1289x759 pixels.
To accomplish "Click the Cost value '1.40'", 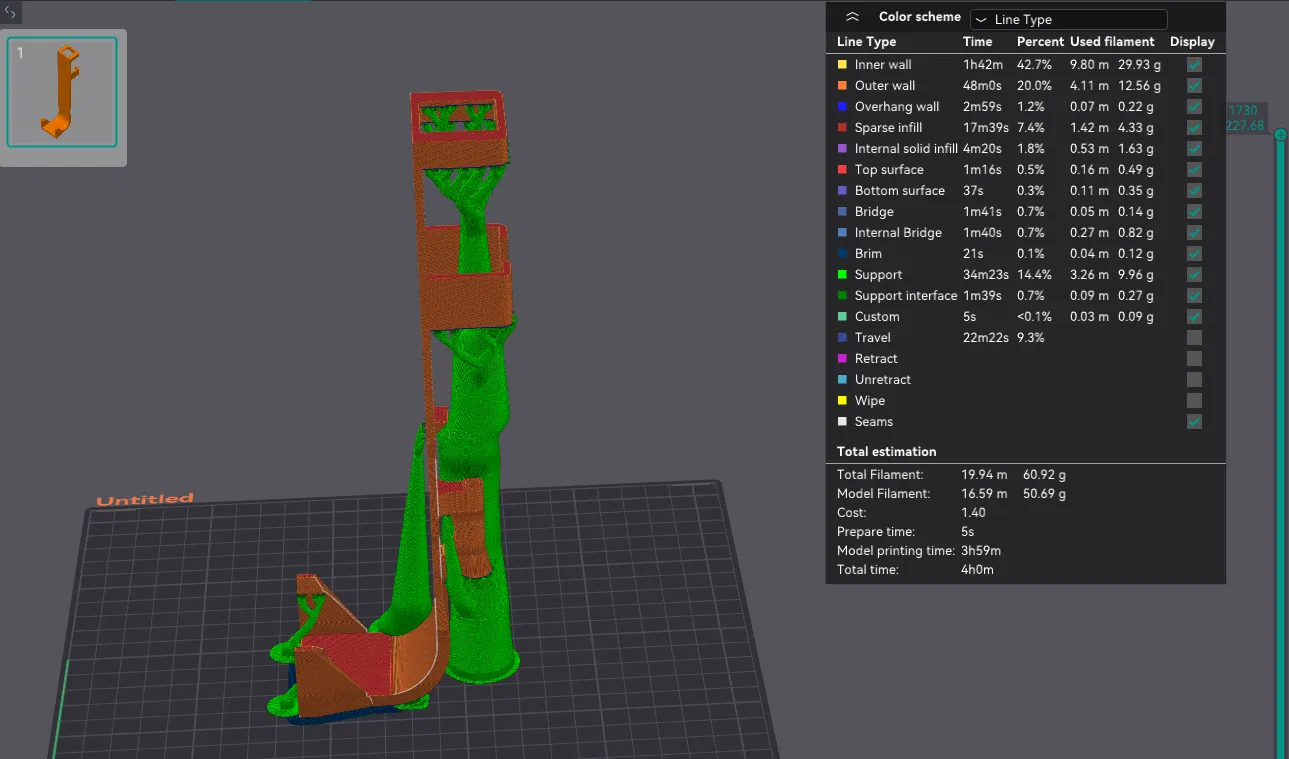I will click(973, 513).
